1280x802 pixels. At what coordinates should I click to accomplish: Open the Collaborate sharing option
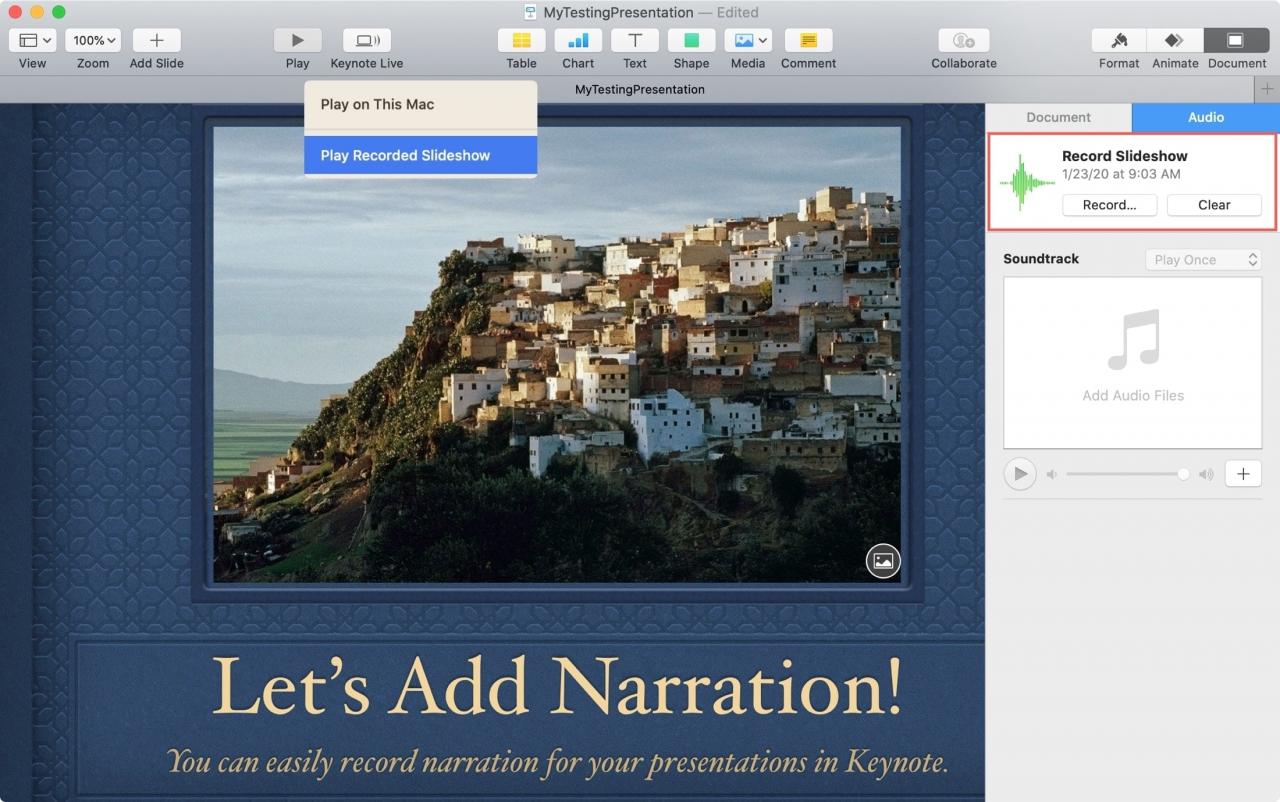click(x=964, y=40)
